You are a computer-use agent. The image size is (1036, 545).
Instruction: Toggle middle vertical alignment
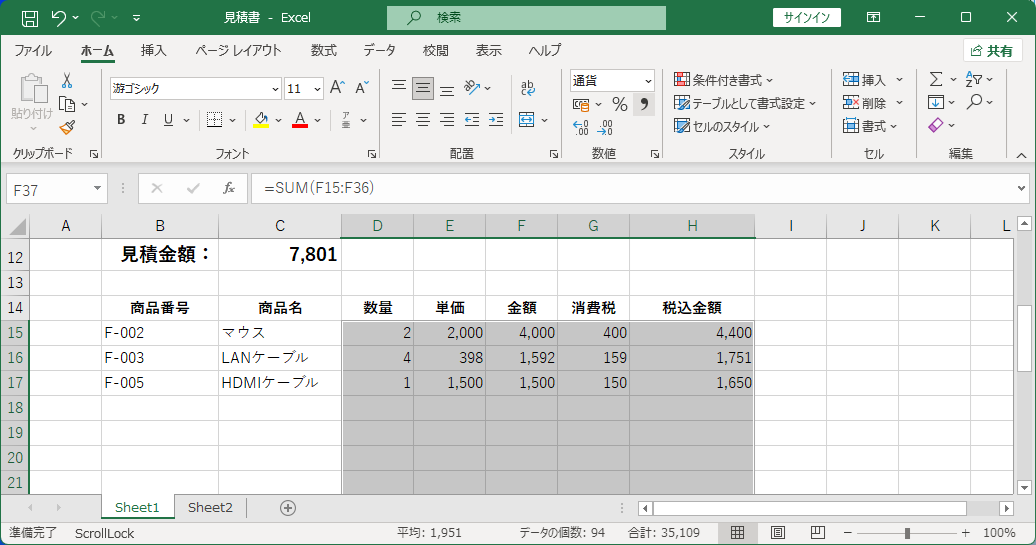pyautogui.click(x=423, y=88)
